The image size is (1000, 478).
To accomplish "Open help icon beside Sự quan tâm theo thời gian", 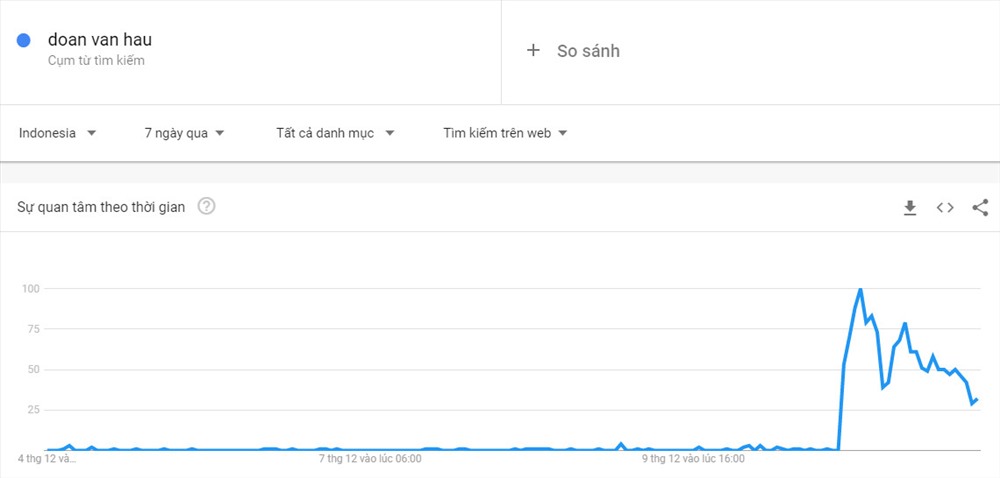I will 207,206.
